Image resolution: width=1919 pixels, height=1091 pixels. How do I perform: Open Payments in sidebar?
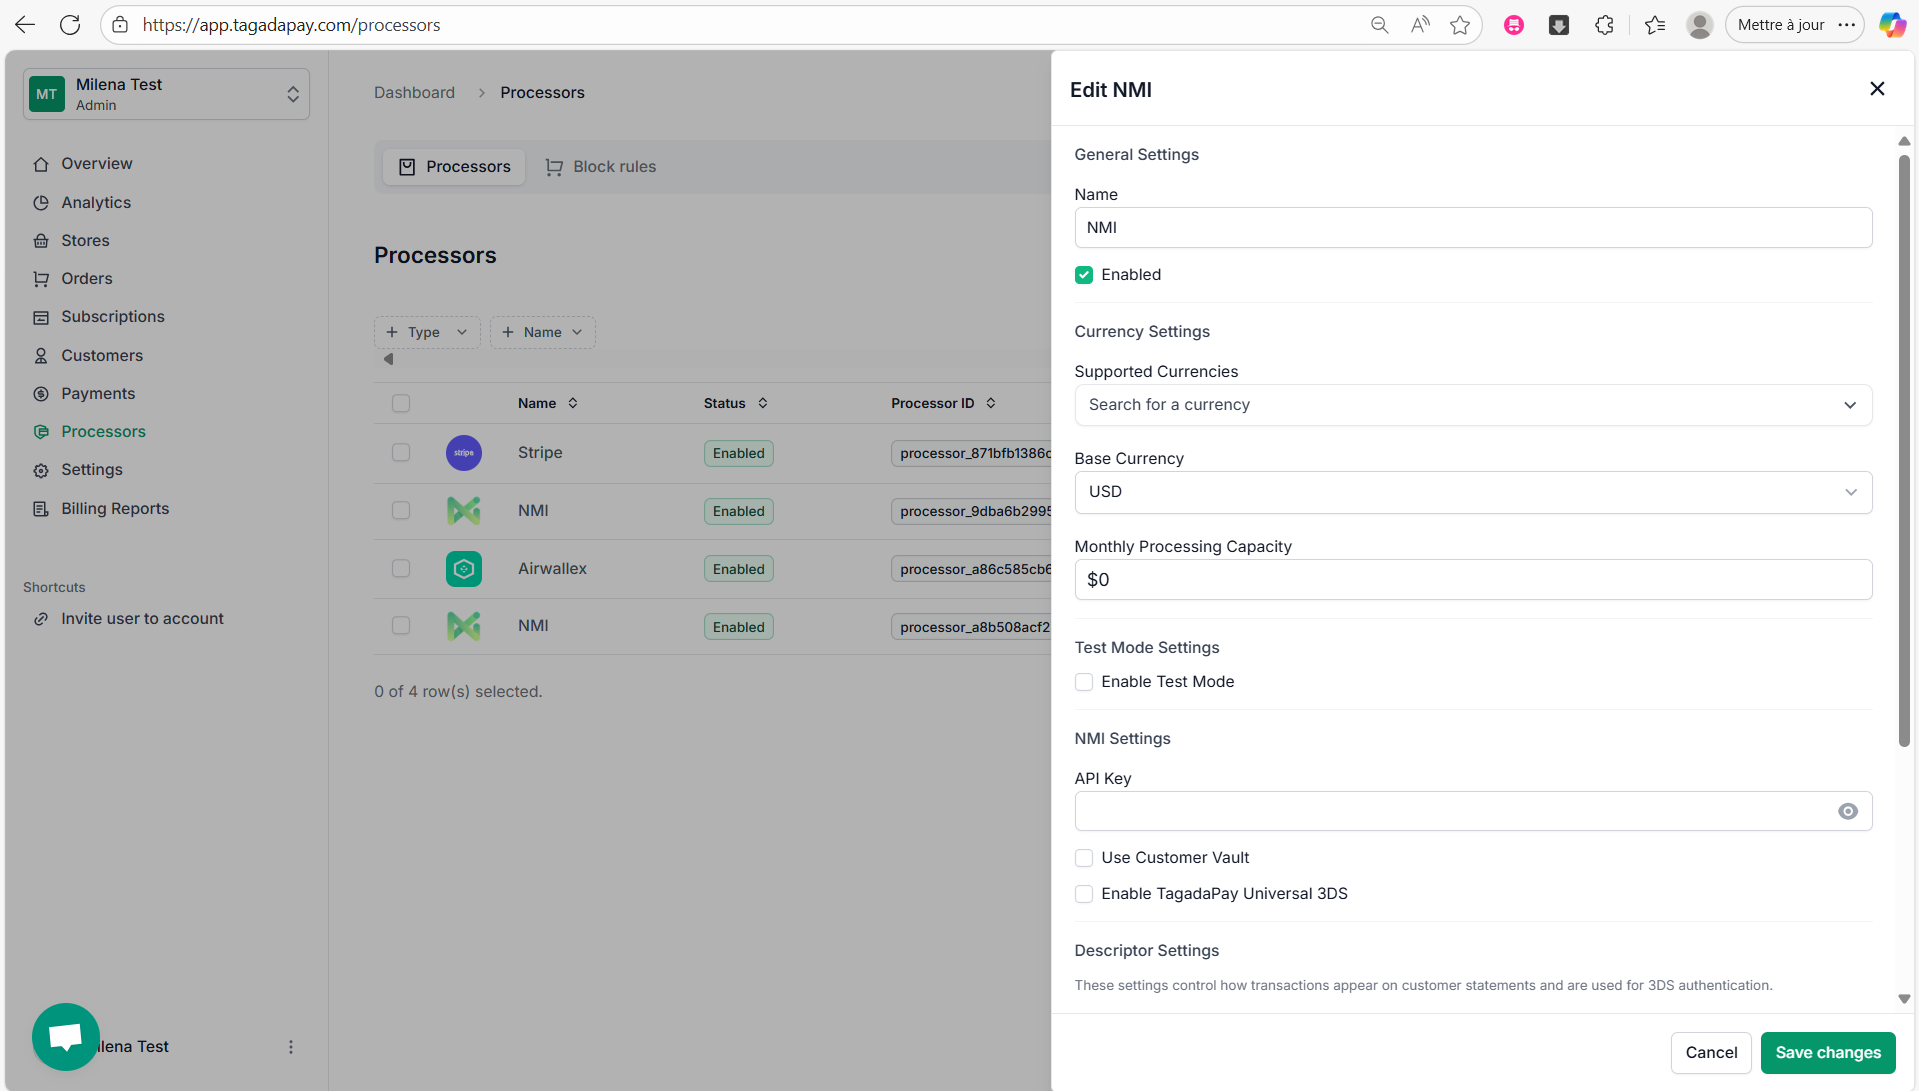pyautogui.click(x=97, y=393)
